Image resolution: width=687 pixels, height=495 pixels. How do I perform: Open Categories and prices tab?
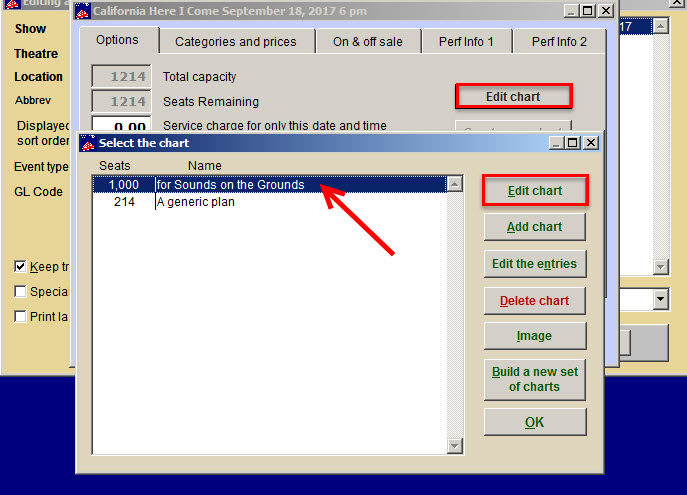pos(236,42)
